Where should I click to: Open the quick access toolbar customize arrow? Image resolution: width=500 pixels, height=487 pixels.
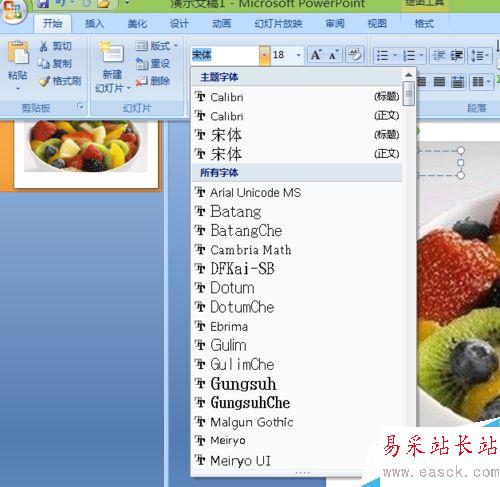click(x=127, y=3)
